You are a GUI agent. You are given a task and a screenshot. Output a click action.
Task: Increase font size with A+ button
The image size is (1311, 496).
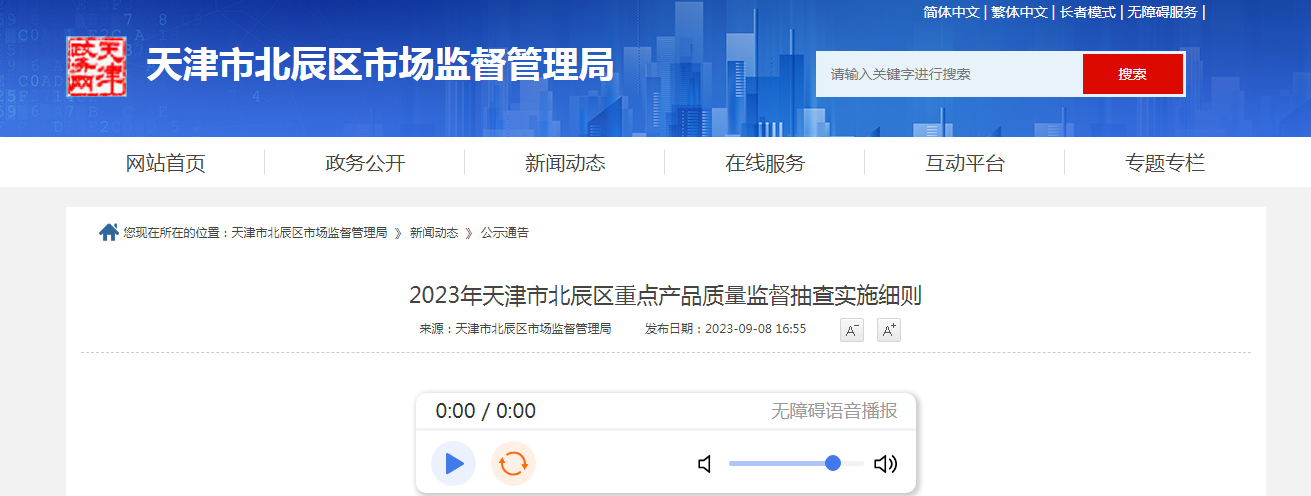coord(888,330)
